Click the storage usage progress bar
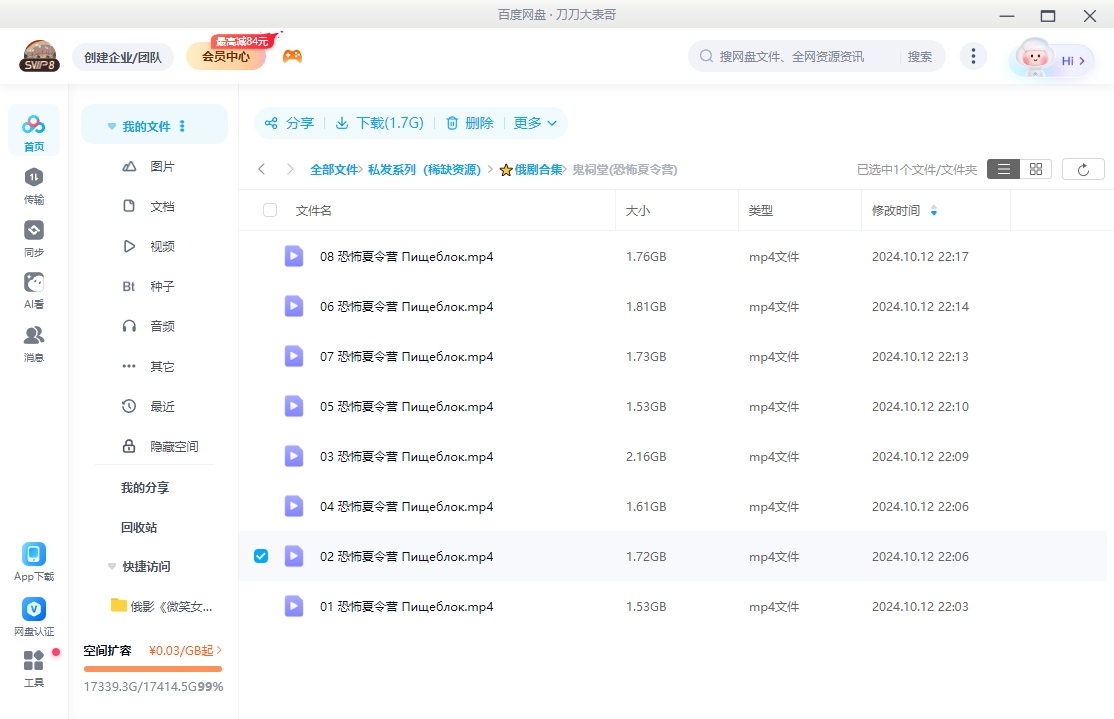This screenshot has width=1114, height=719. tap(152, 667)
